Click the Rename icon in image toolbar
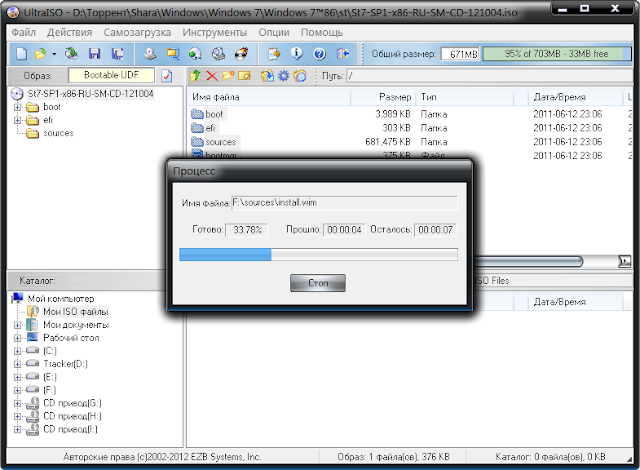Viewport: 640px width, 470px height. (x=244, y=75)
